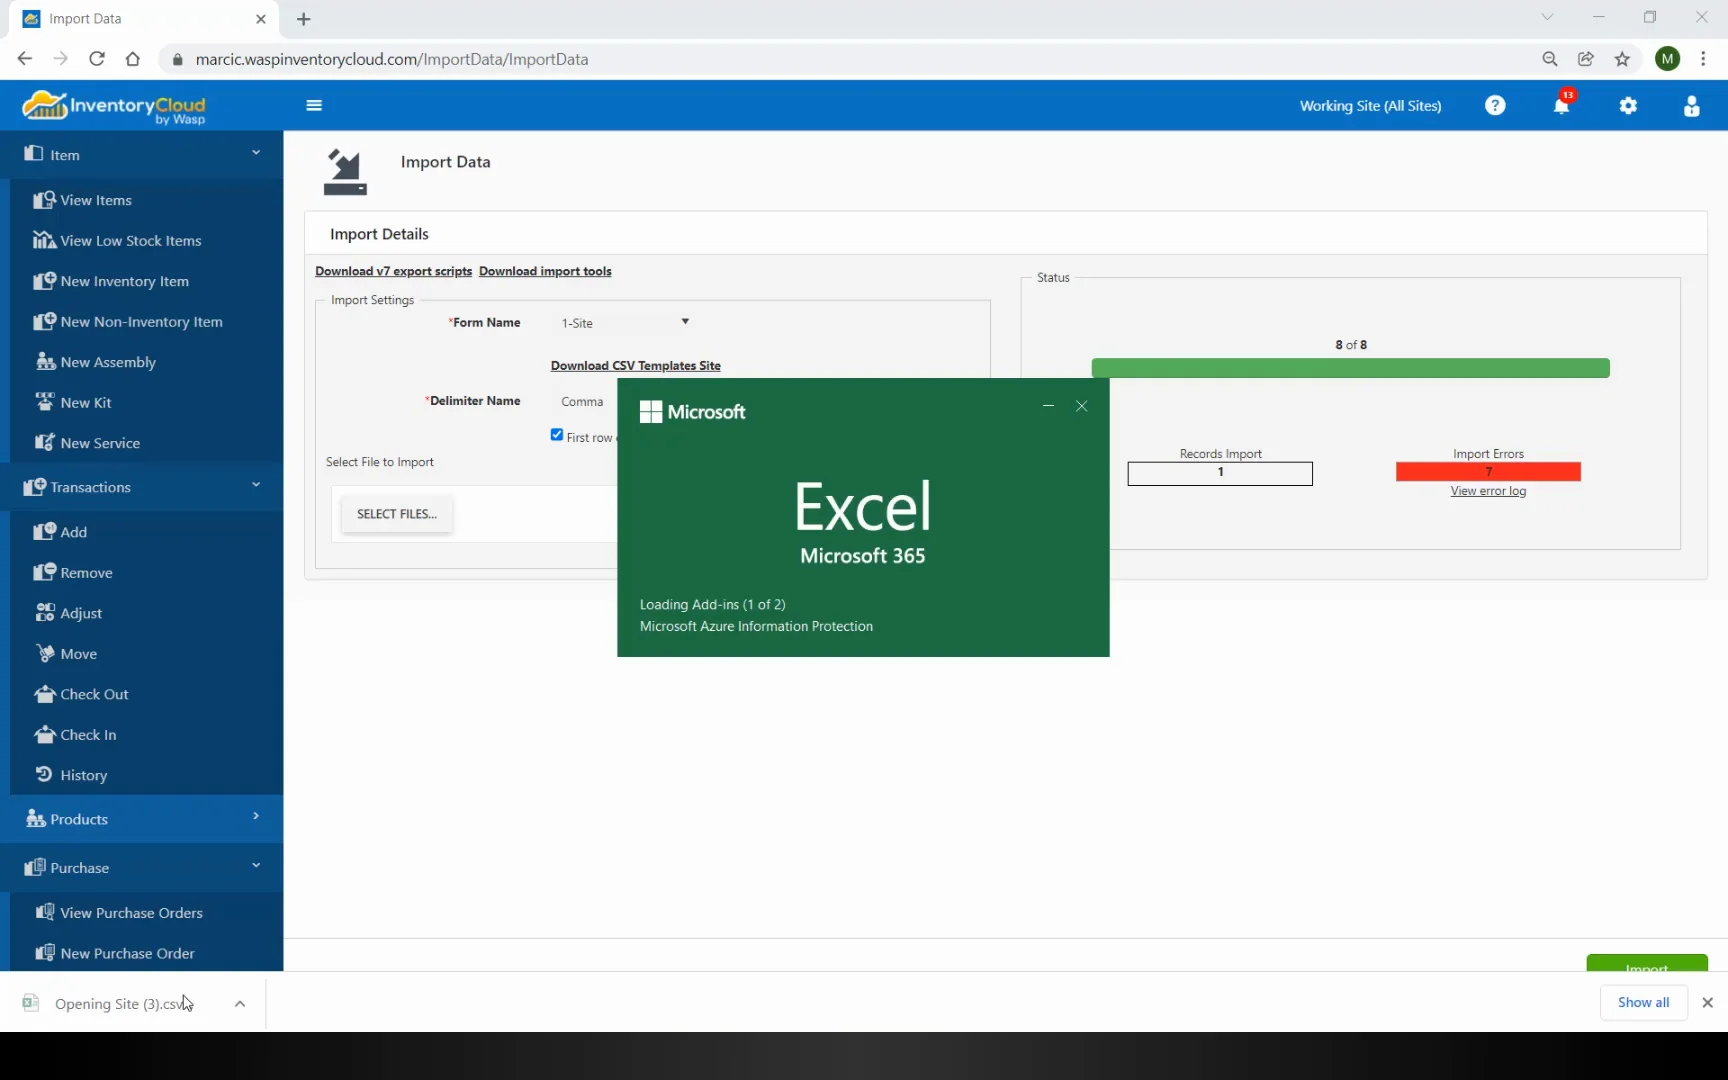Image resolution: width=1728 pixels, height=1080 pixels.
Task: Click the Adjust transaction icon
Action: [44, 612]
